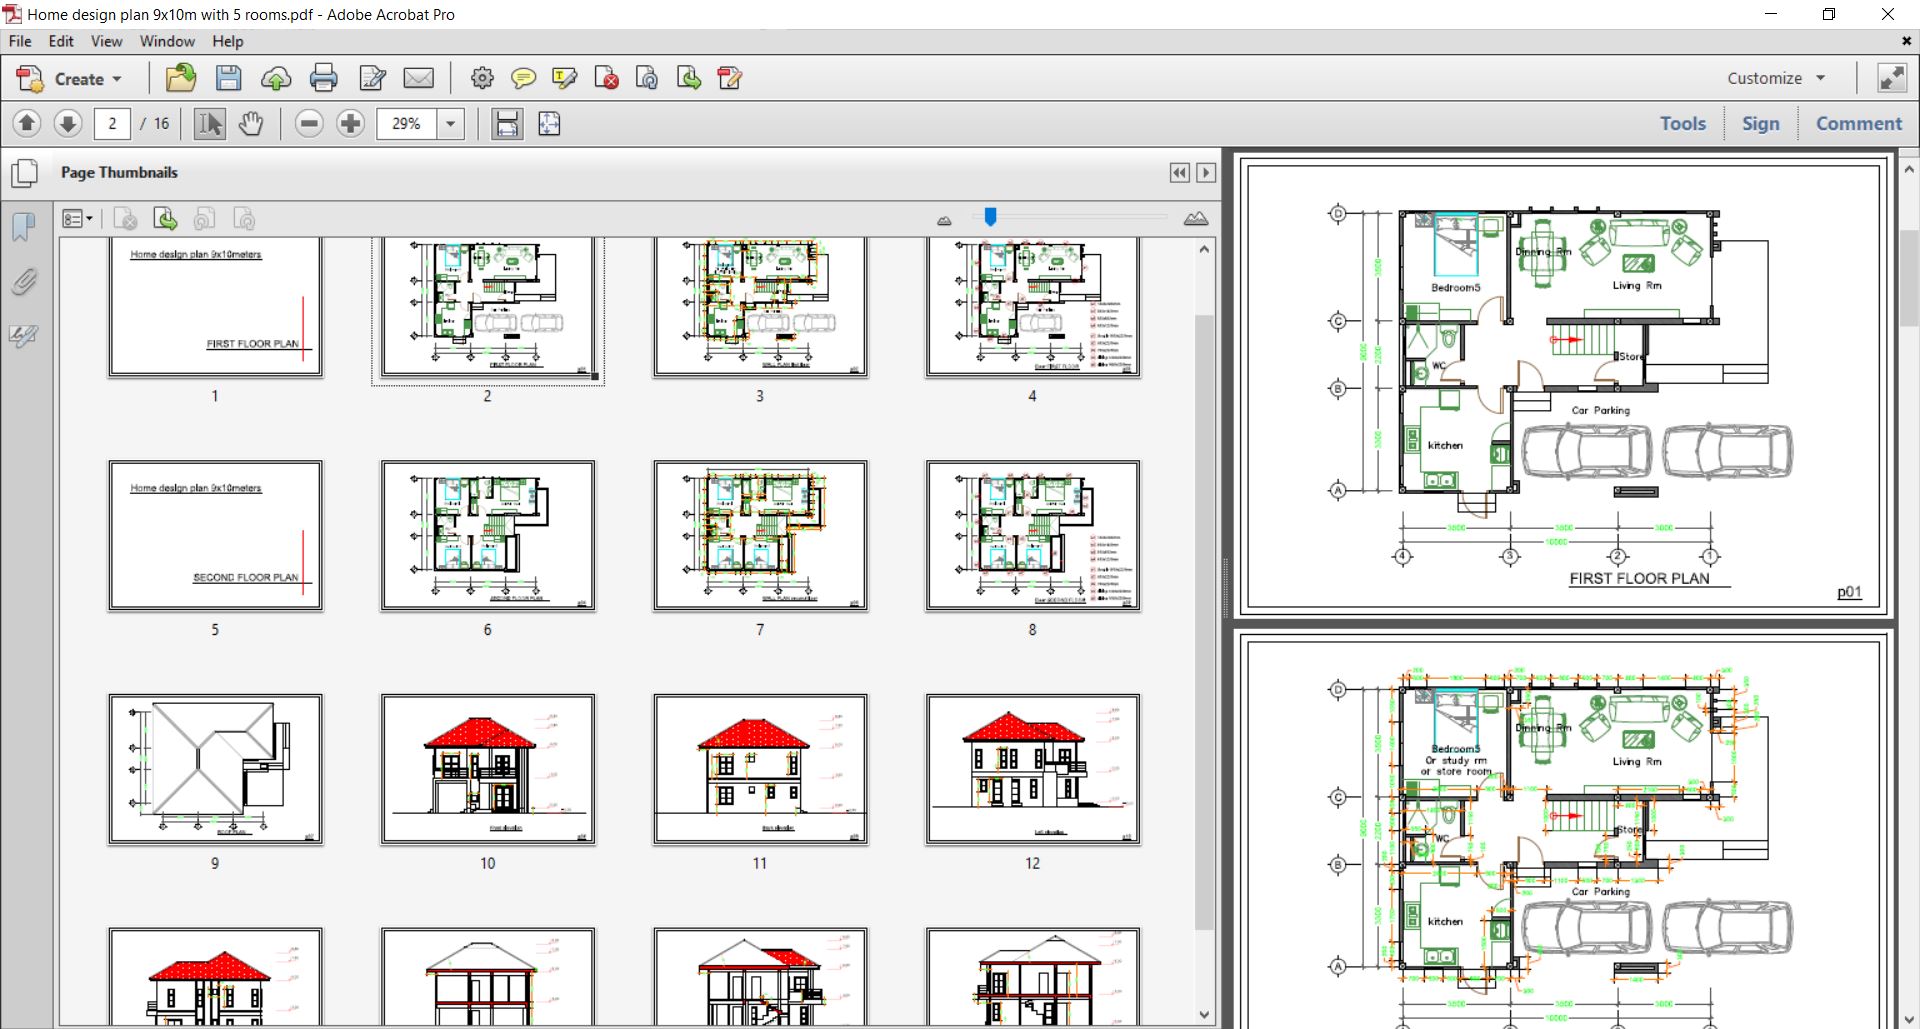Add a sticky note comment
The image size is (1920, 1029).
click(522, 78)
